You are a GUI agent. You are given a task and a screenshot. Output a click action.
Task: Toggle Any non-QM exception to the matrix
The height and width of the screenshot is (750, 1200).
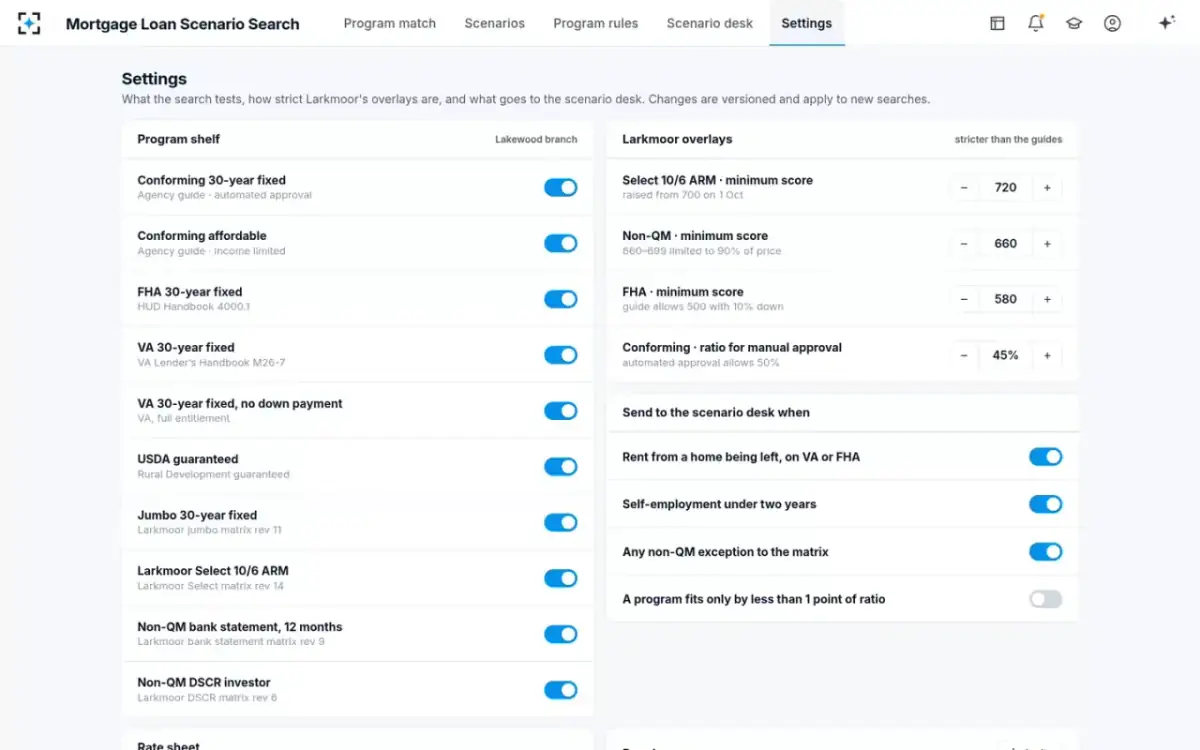1045,552
